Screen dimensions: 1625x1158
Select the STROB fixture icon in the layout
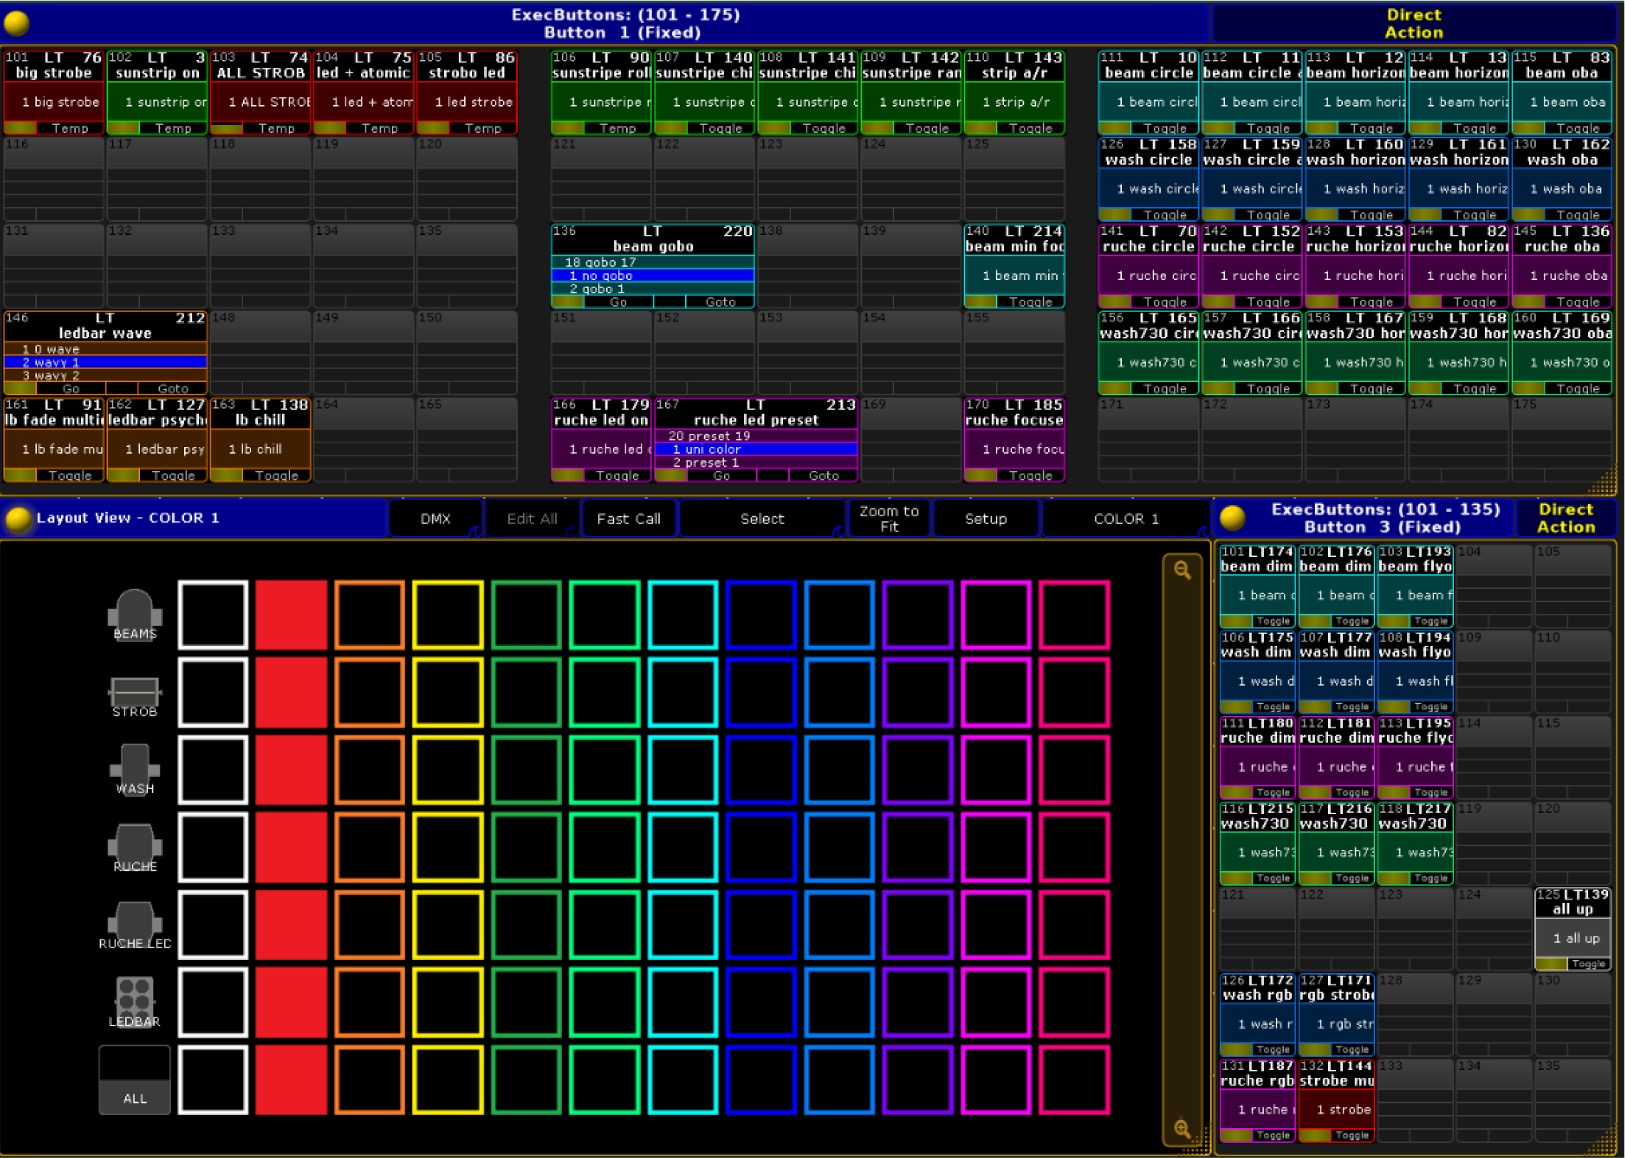coord(135,696)
